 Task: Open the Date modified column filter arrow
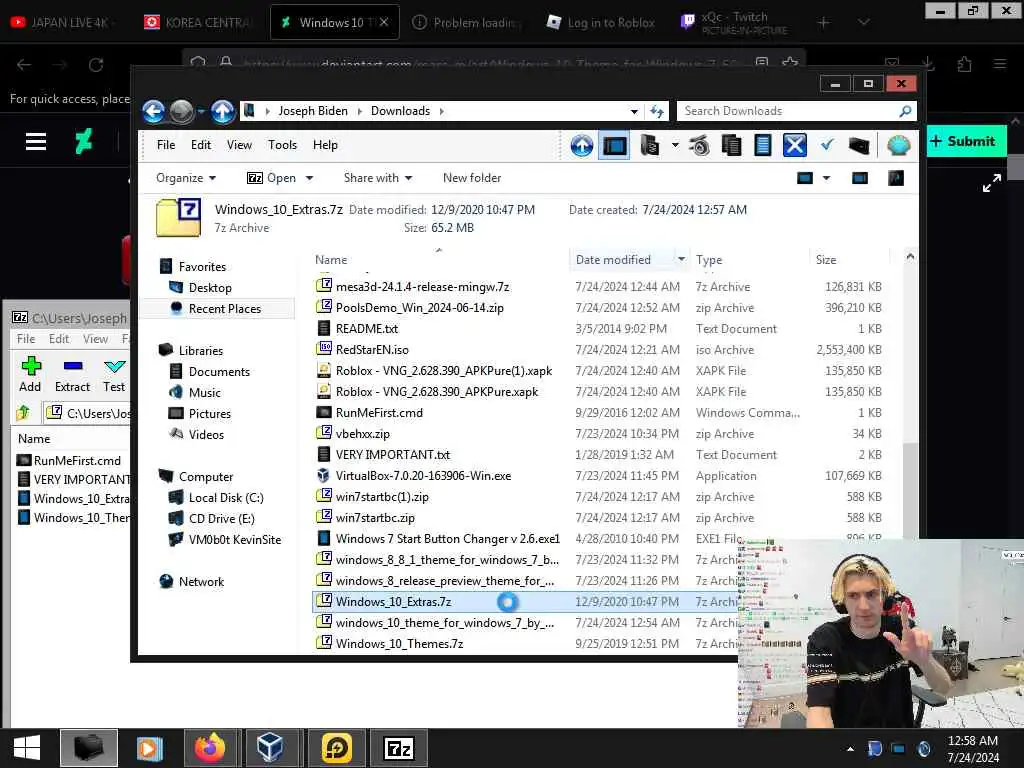681,259
